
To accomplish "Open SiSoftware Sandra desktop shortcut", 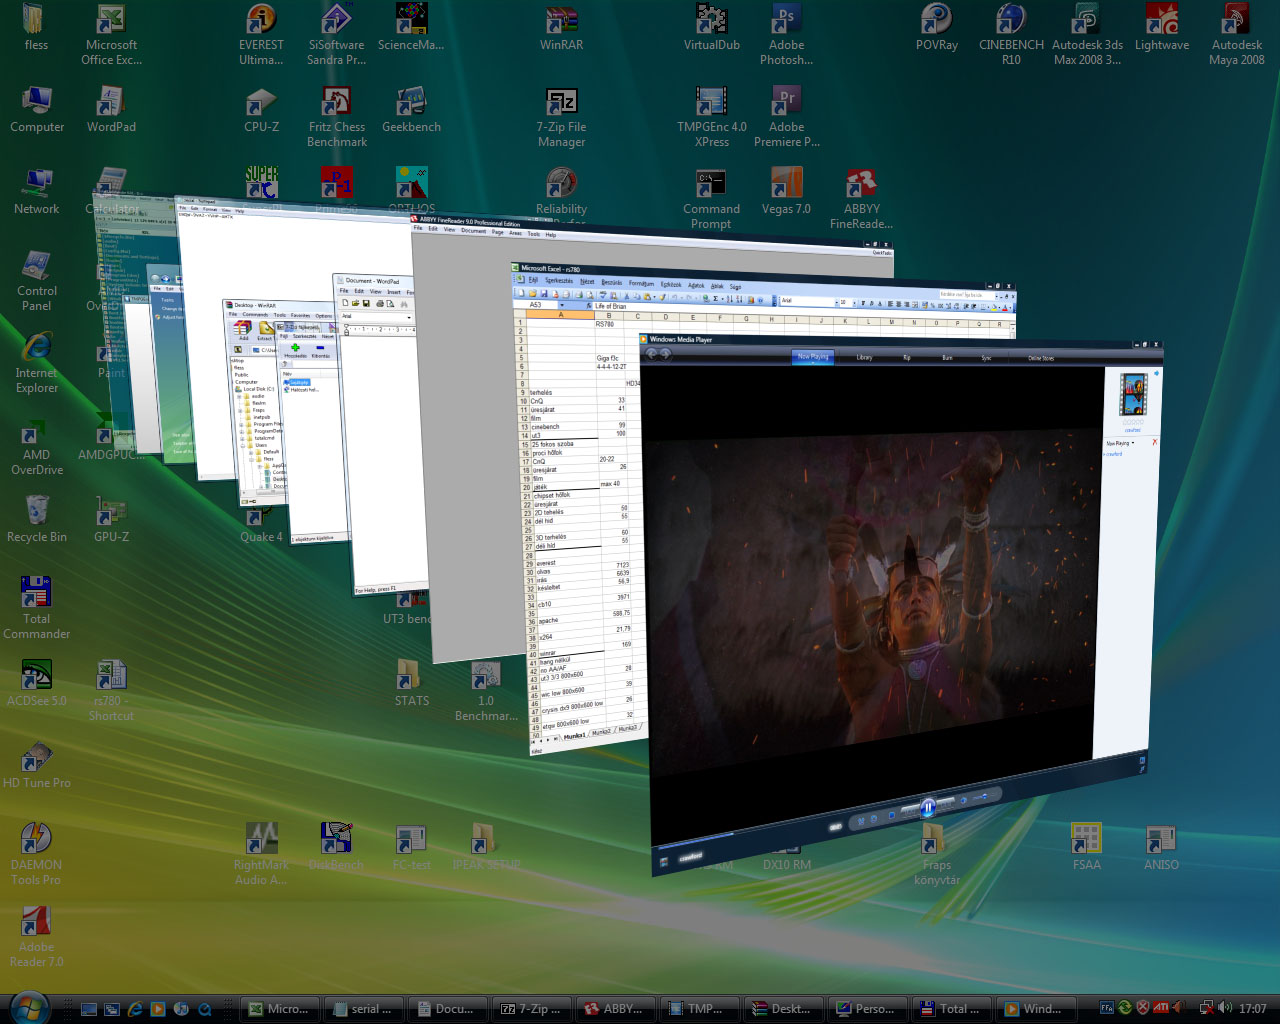I will click(336, 35).
